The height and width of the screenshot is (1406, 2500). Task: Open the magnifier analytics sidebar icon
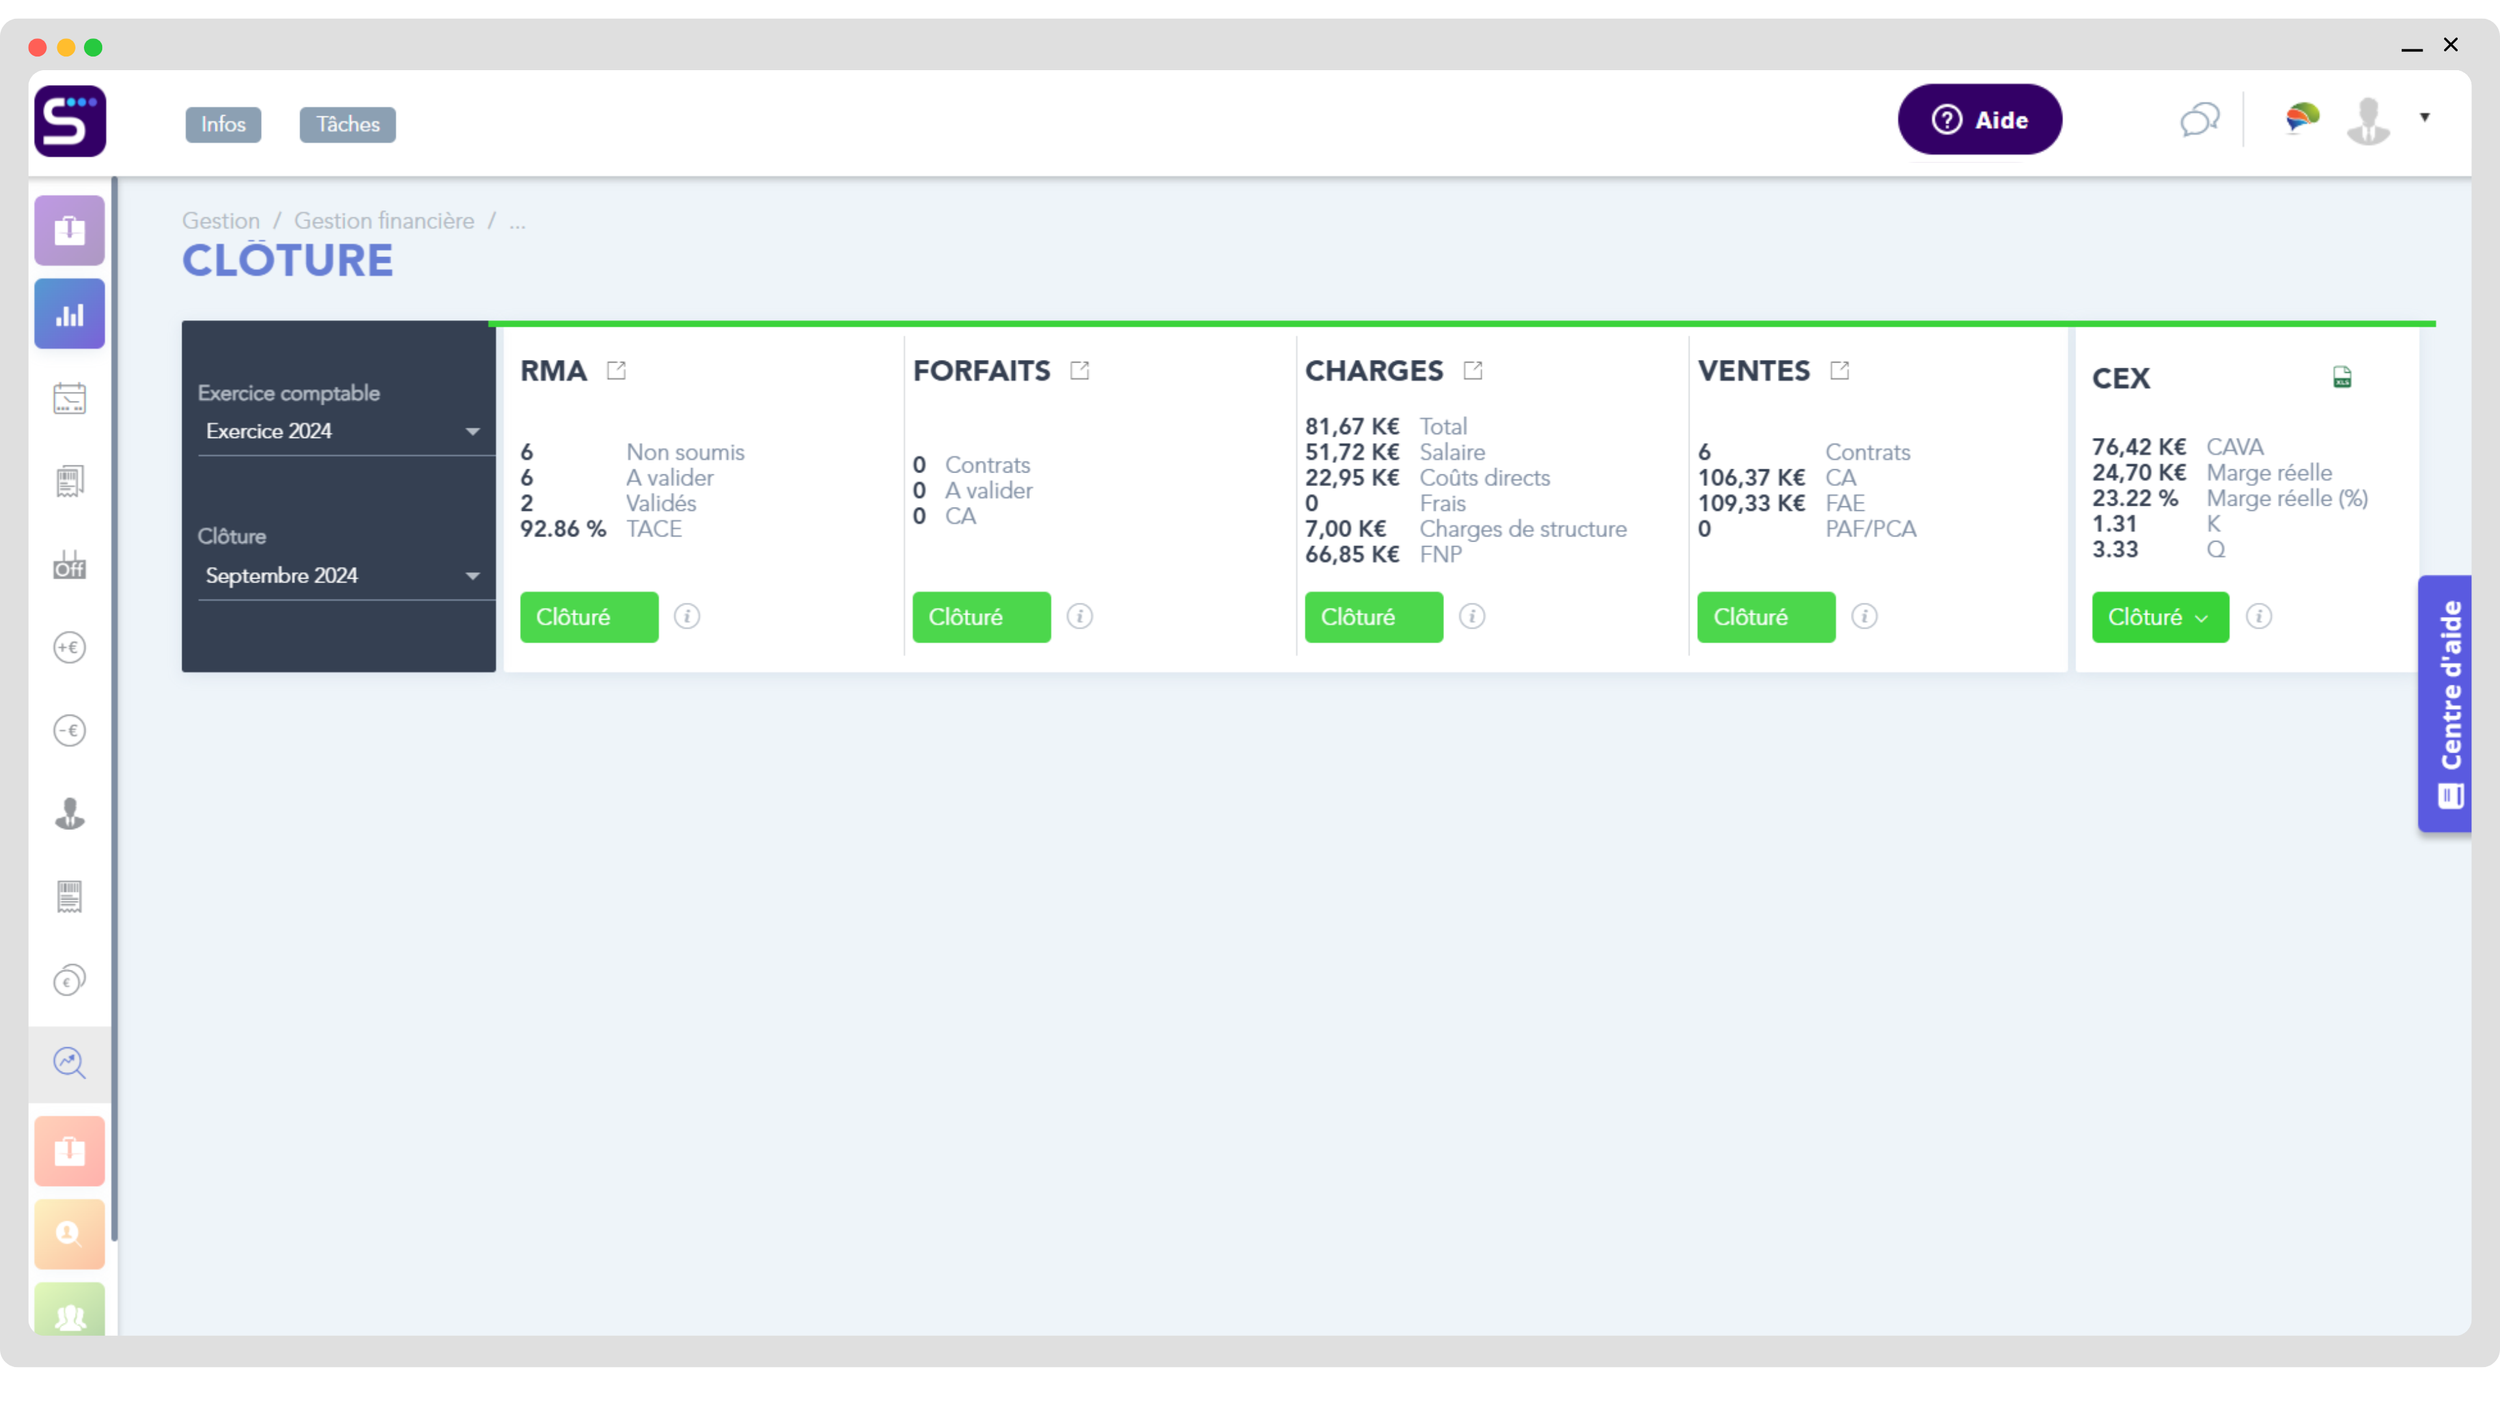pos(69,1063)
